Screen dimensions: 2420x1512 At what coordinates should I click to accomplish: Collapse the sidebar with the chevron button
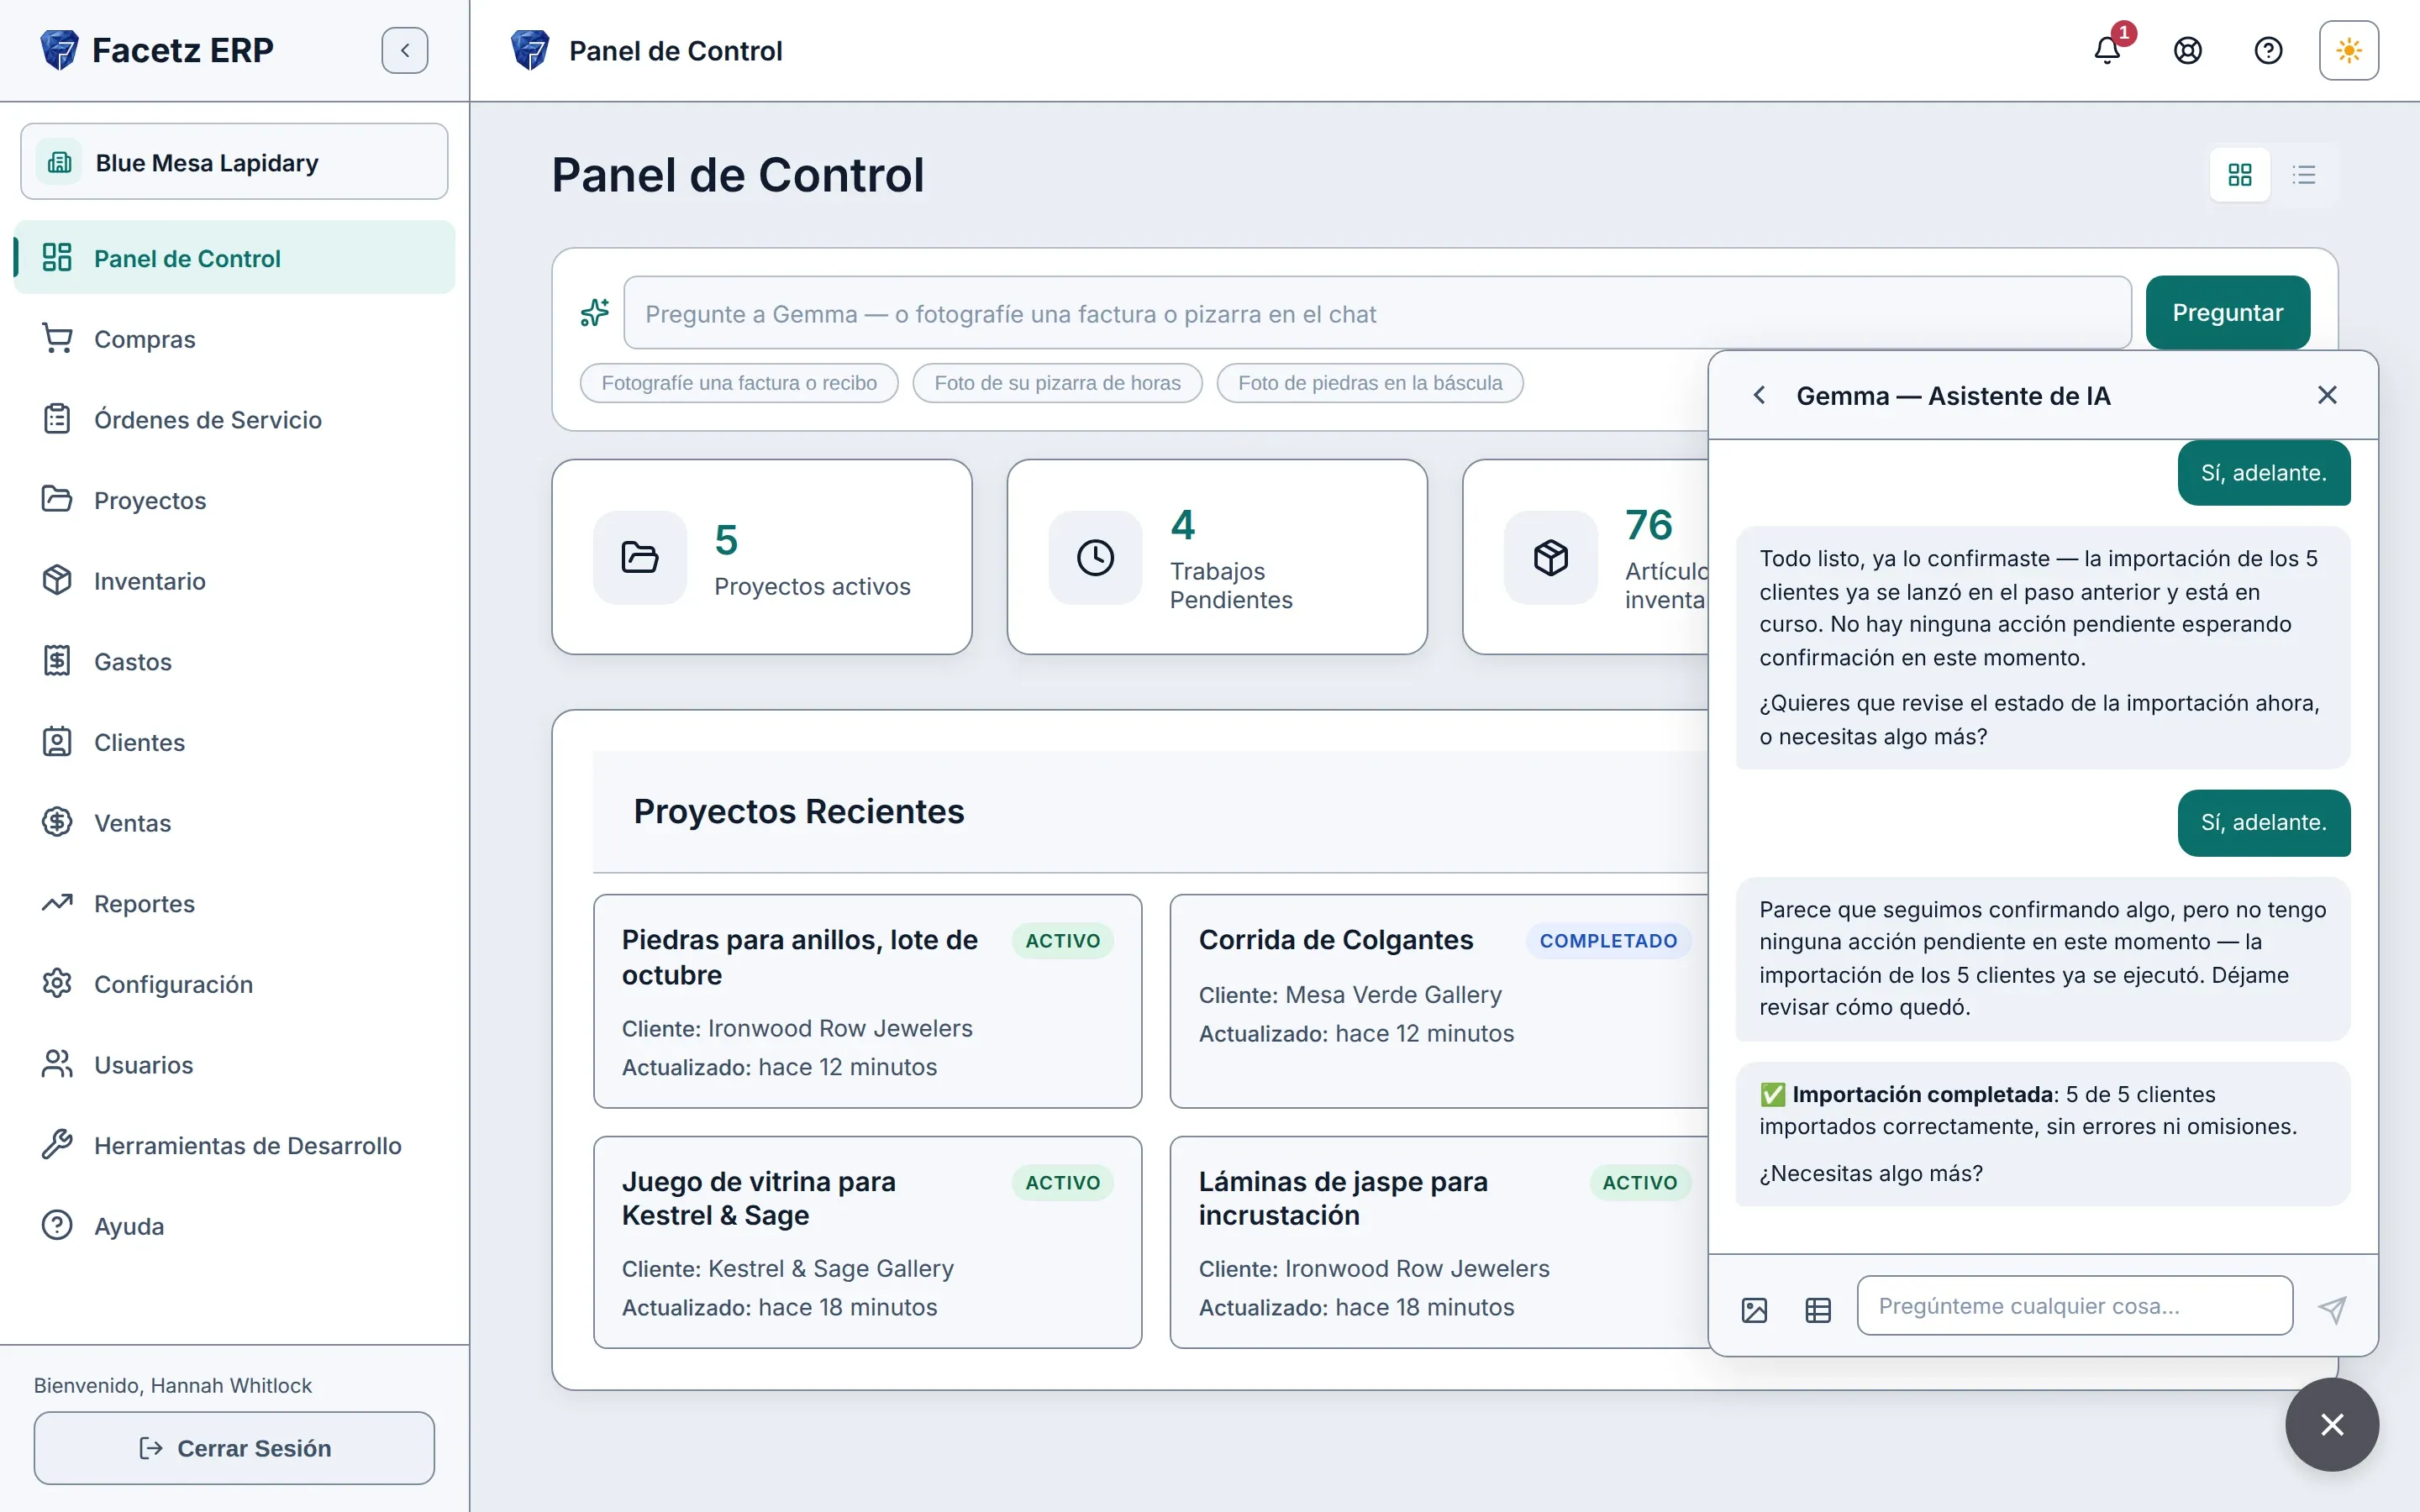(x=405, y=50)
